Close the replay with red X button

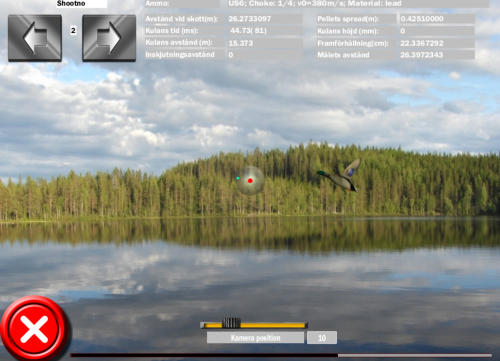34,329
